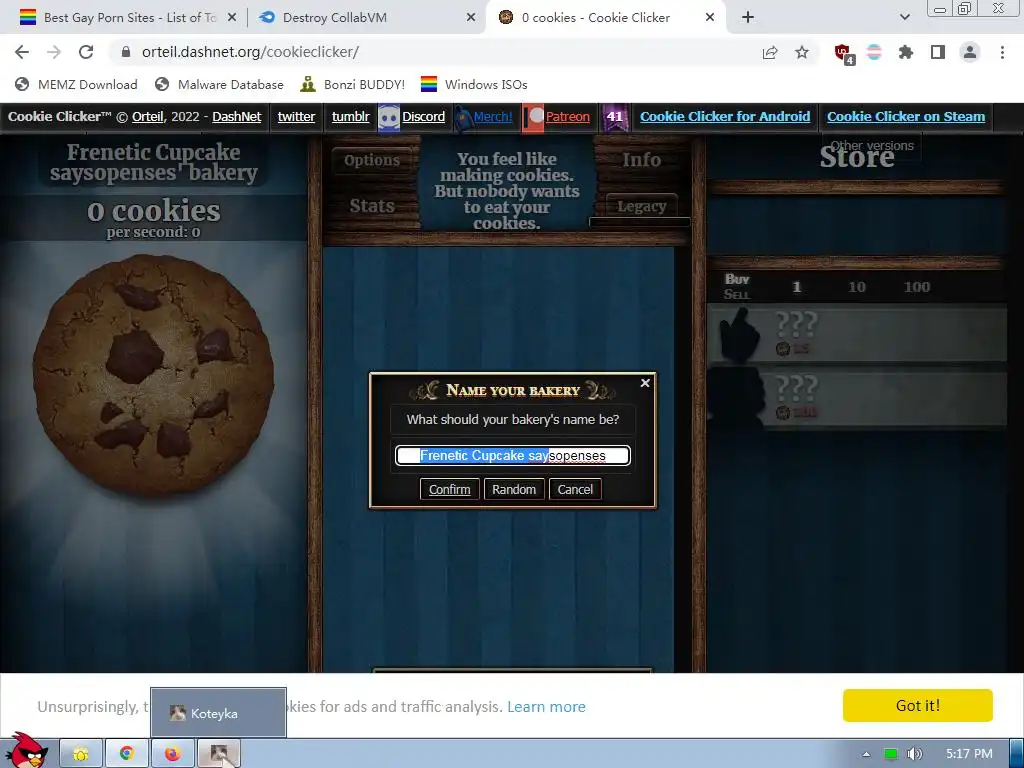Open the DashNet link
This screenshot has height=768, width=1024.
(236, 116)
